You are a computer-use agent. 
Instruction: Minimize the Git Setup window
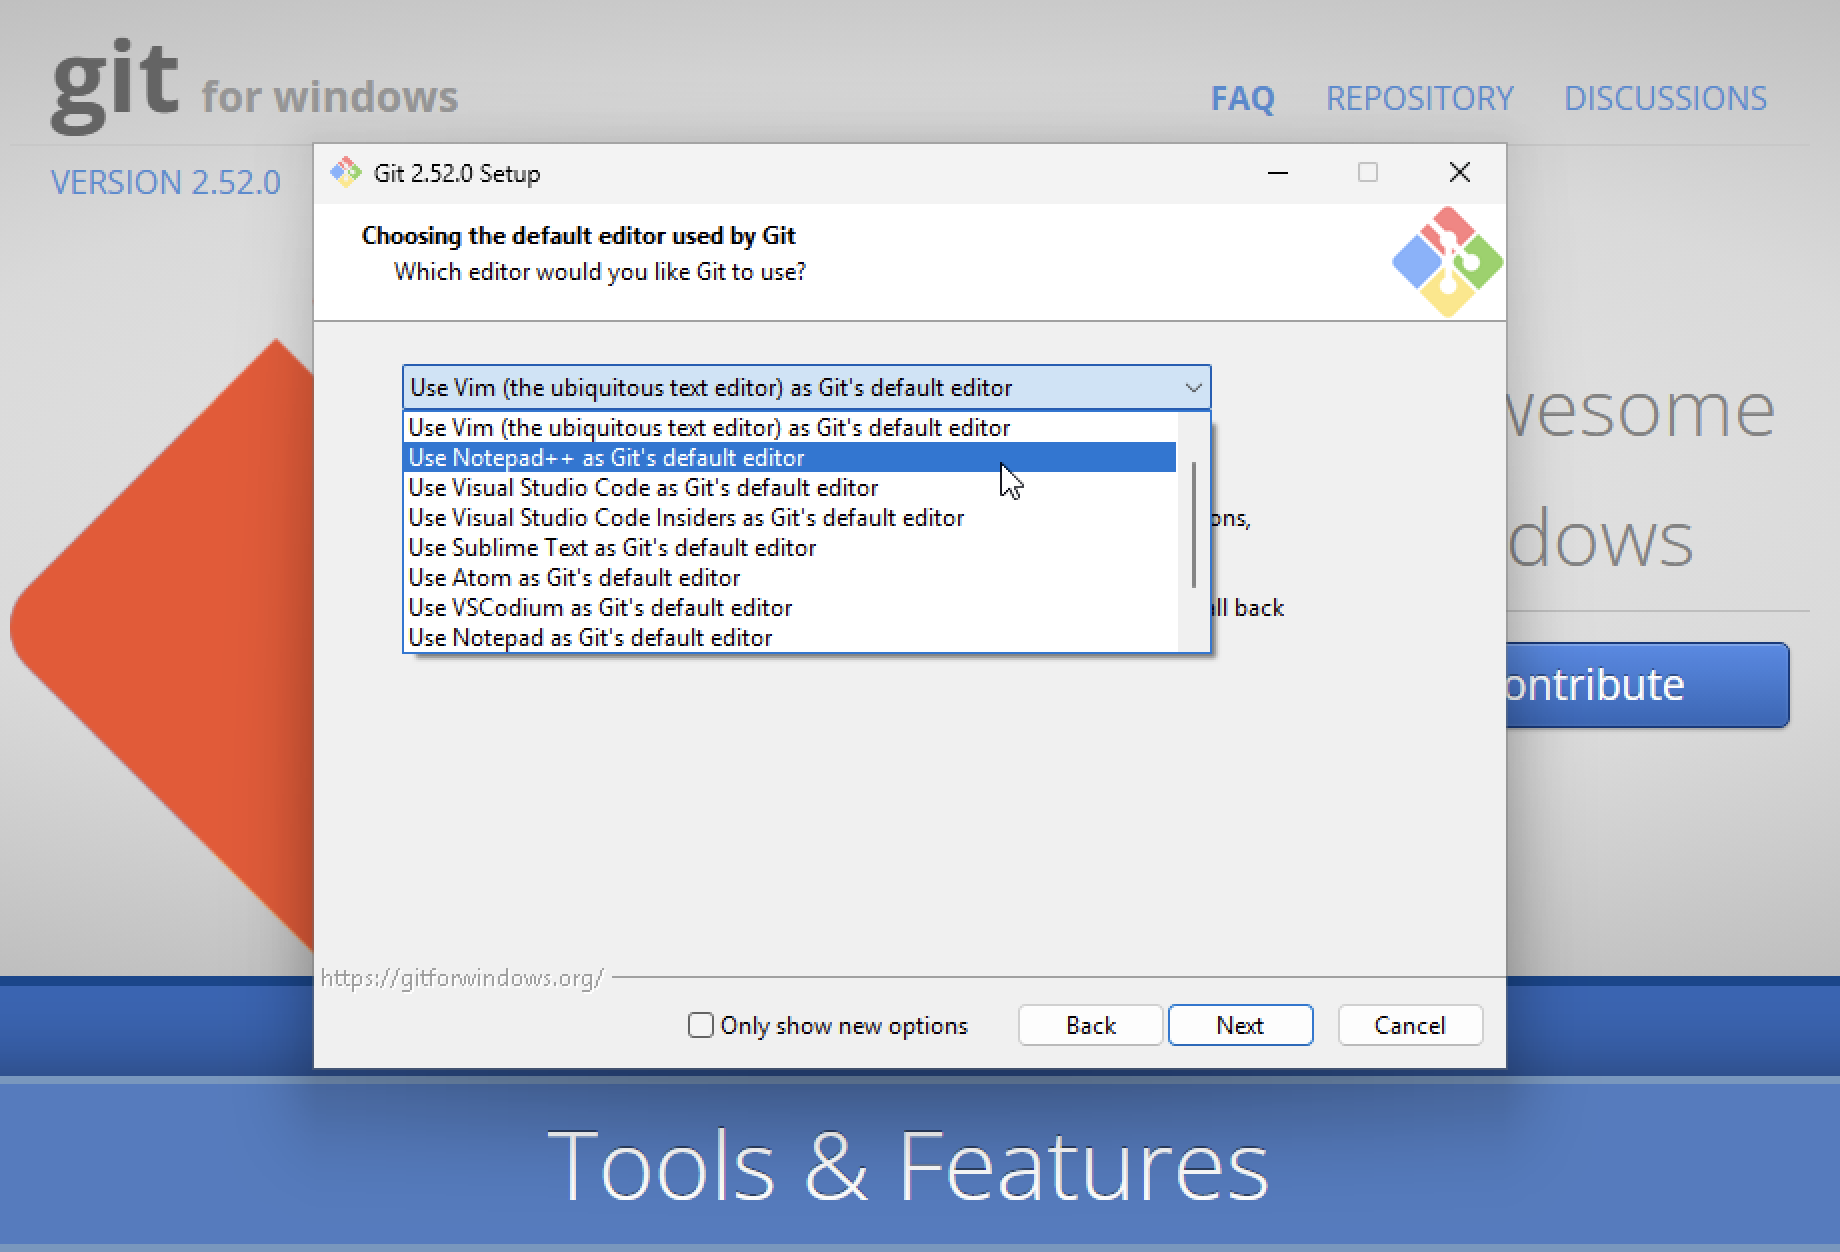(x=1277, y=173)
